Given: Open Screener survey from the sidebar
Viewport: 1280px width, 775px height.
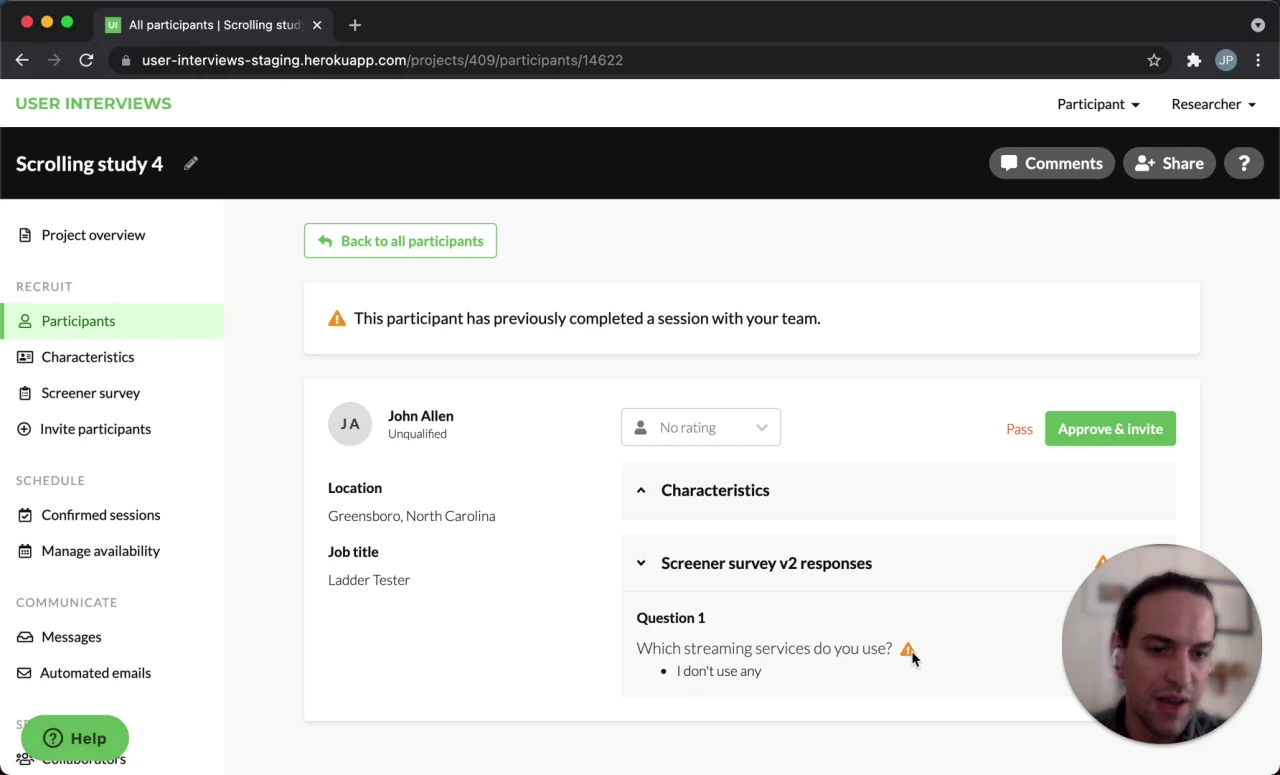Looking at the screenshot, I should 90,393.
